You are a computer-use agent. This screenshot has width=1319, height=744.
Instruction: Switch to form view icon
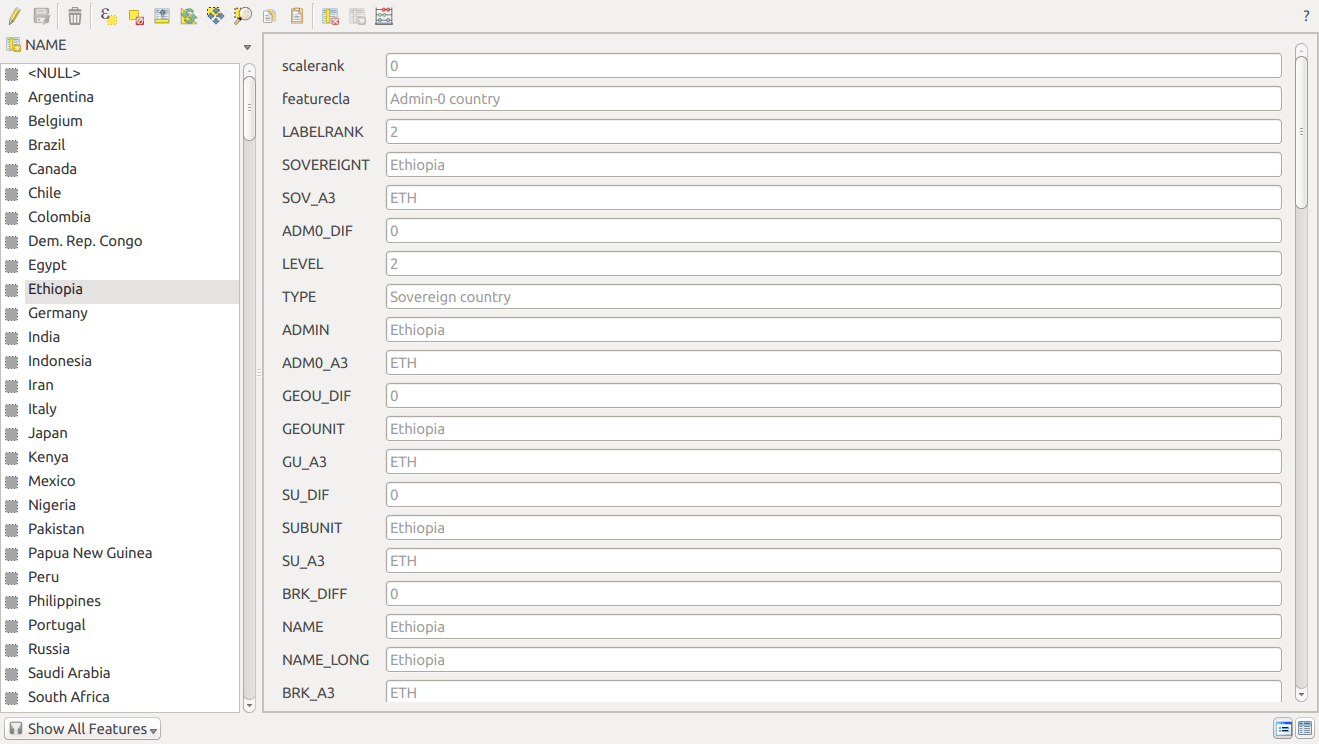point(1283,729)
